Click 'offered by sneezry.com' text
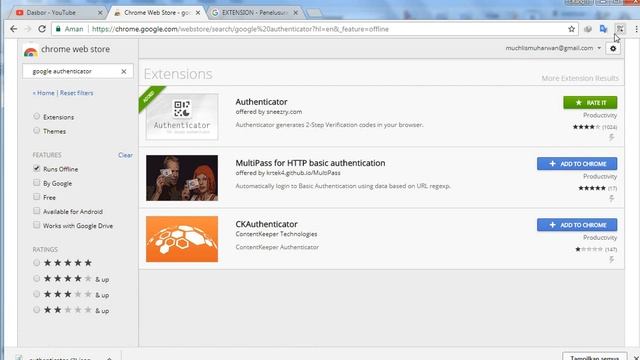640x360 pixels. tap(269, 112)
